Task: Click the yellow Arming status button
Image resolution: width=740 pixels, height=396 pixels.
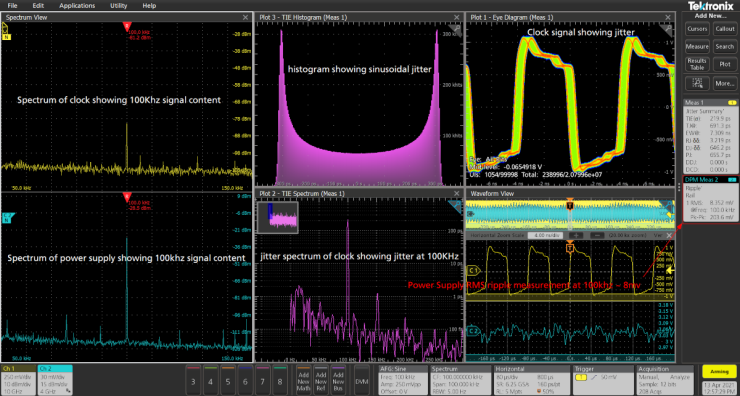Action: coord(718,371)
